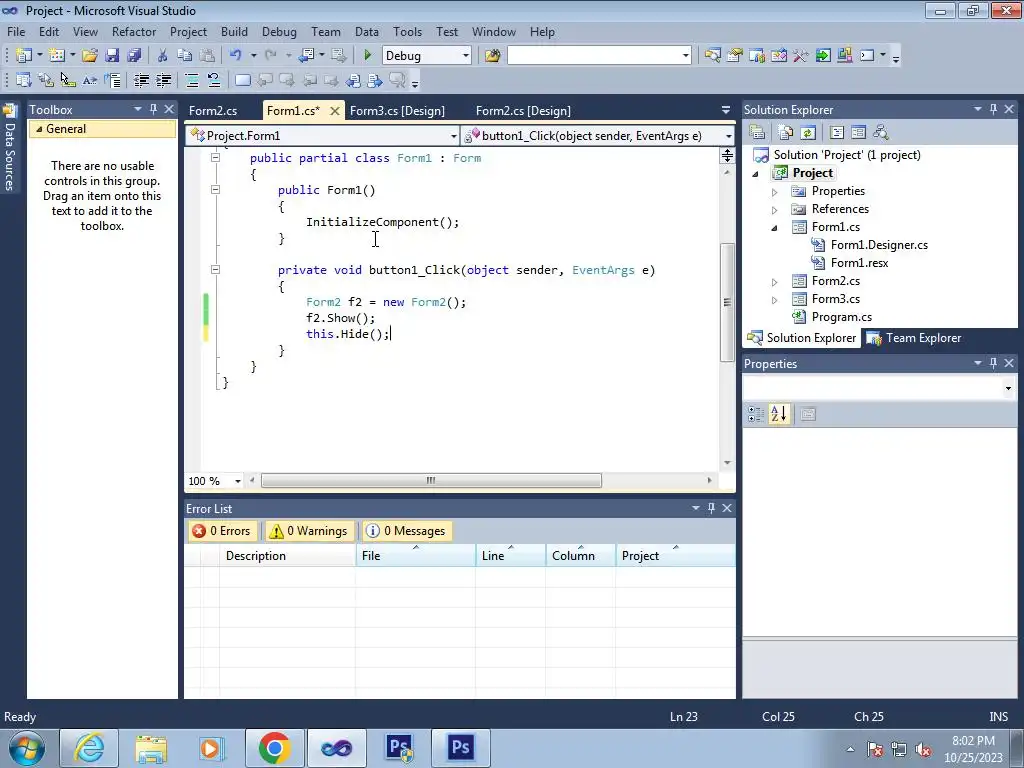Click the code editor horizontal scrollbar thumb
1024x768 pixels.
click(431, 481)
